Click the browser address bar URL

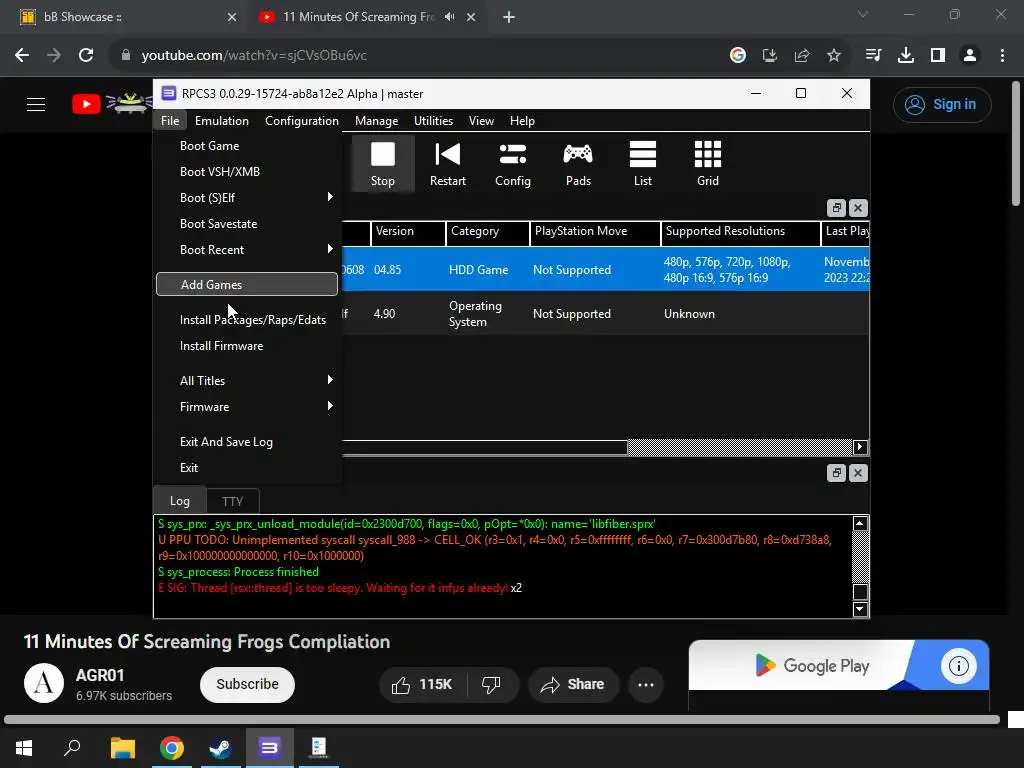pos(254,56)
